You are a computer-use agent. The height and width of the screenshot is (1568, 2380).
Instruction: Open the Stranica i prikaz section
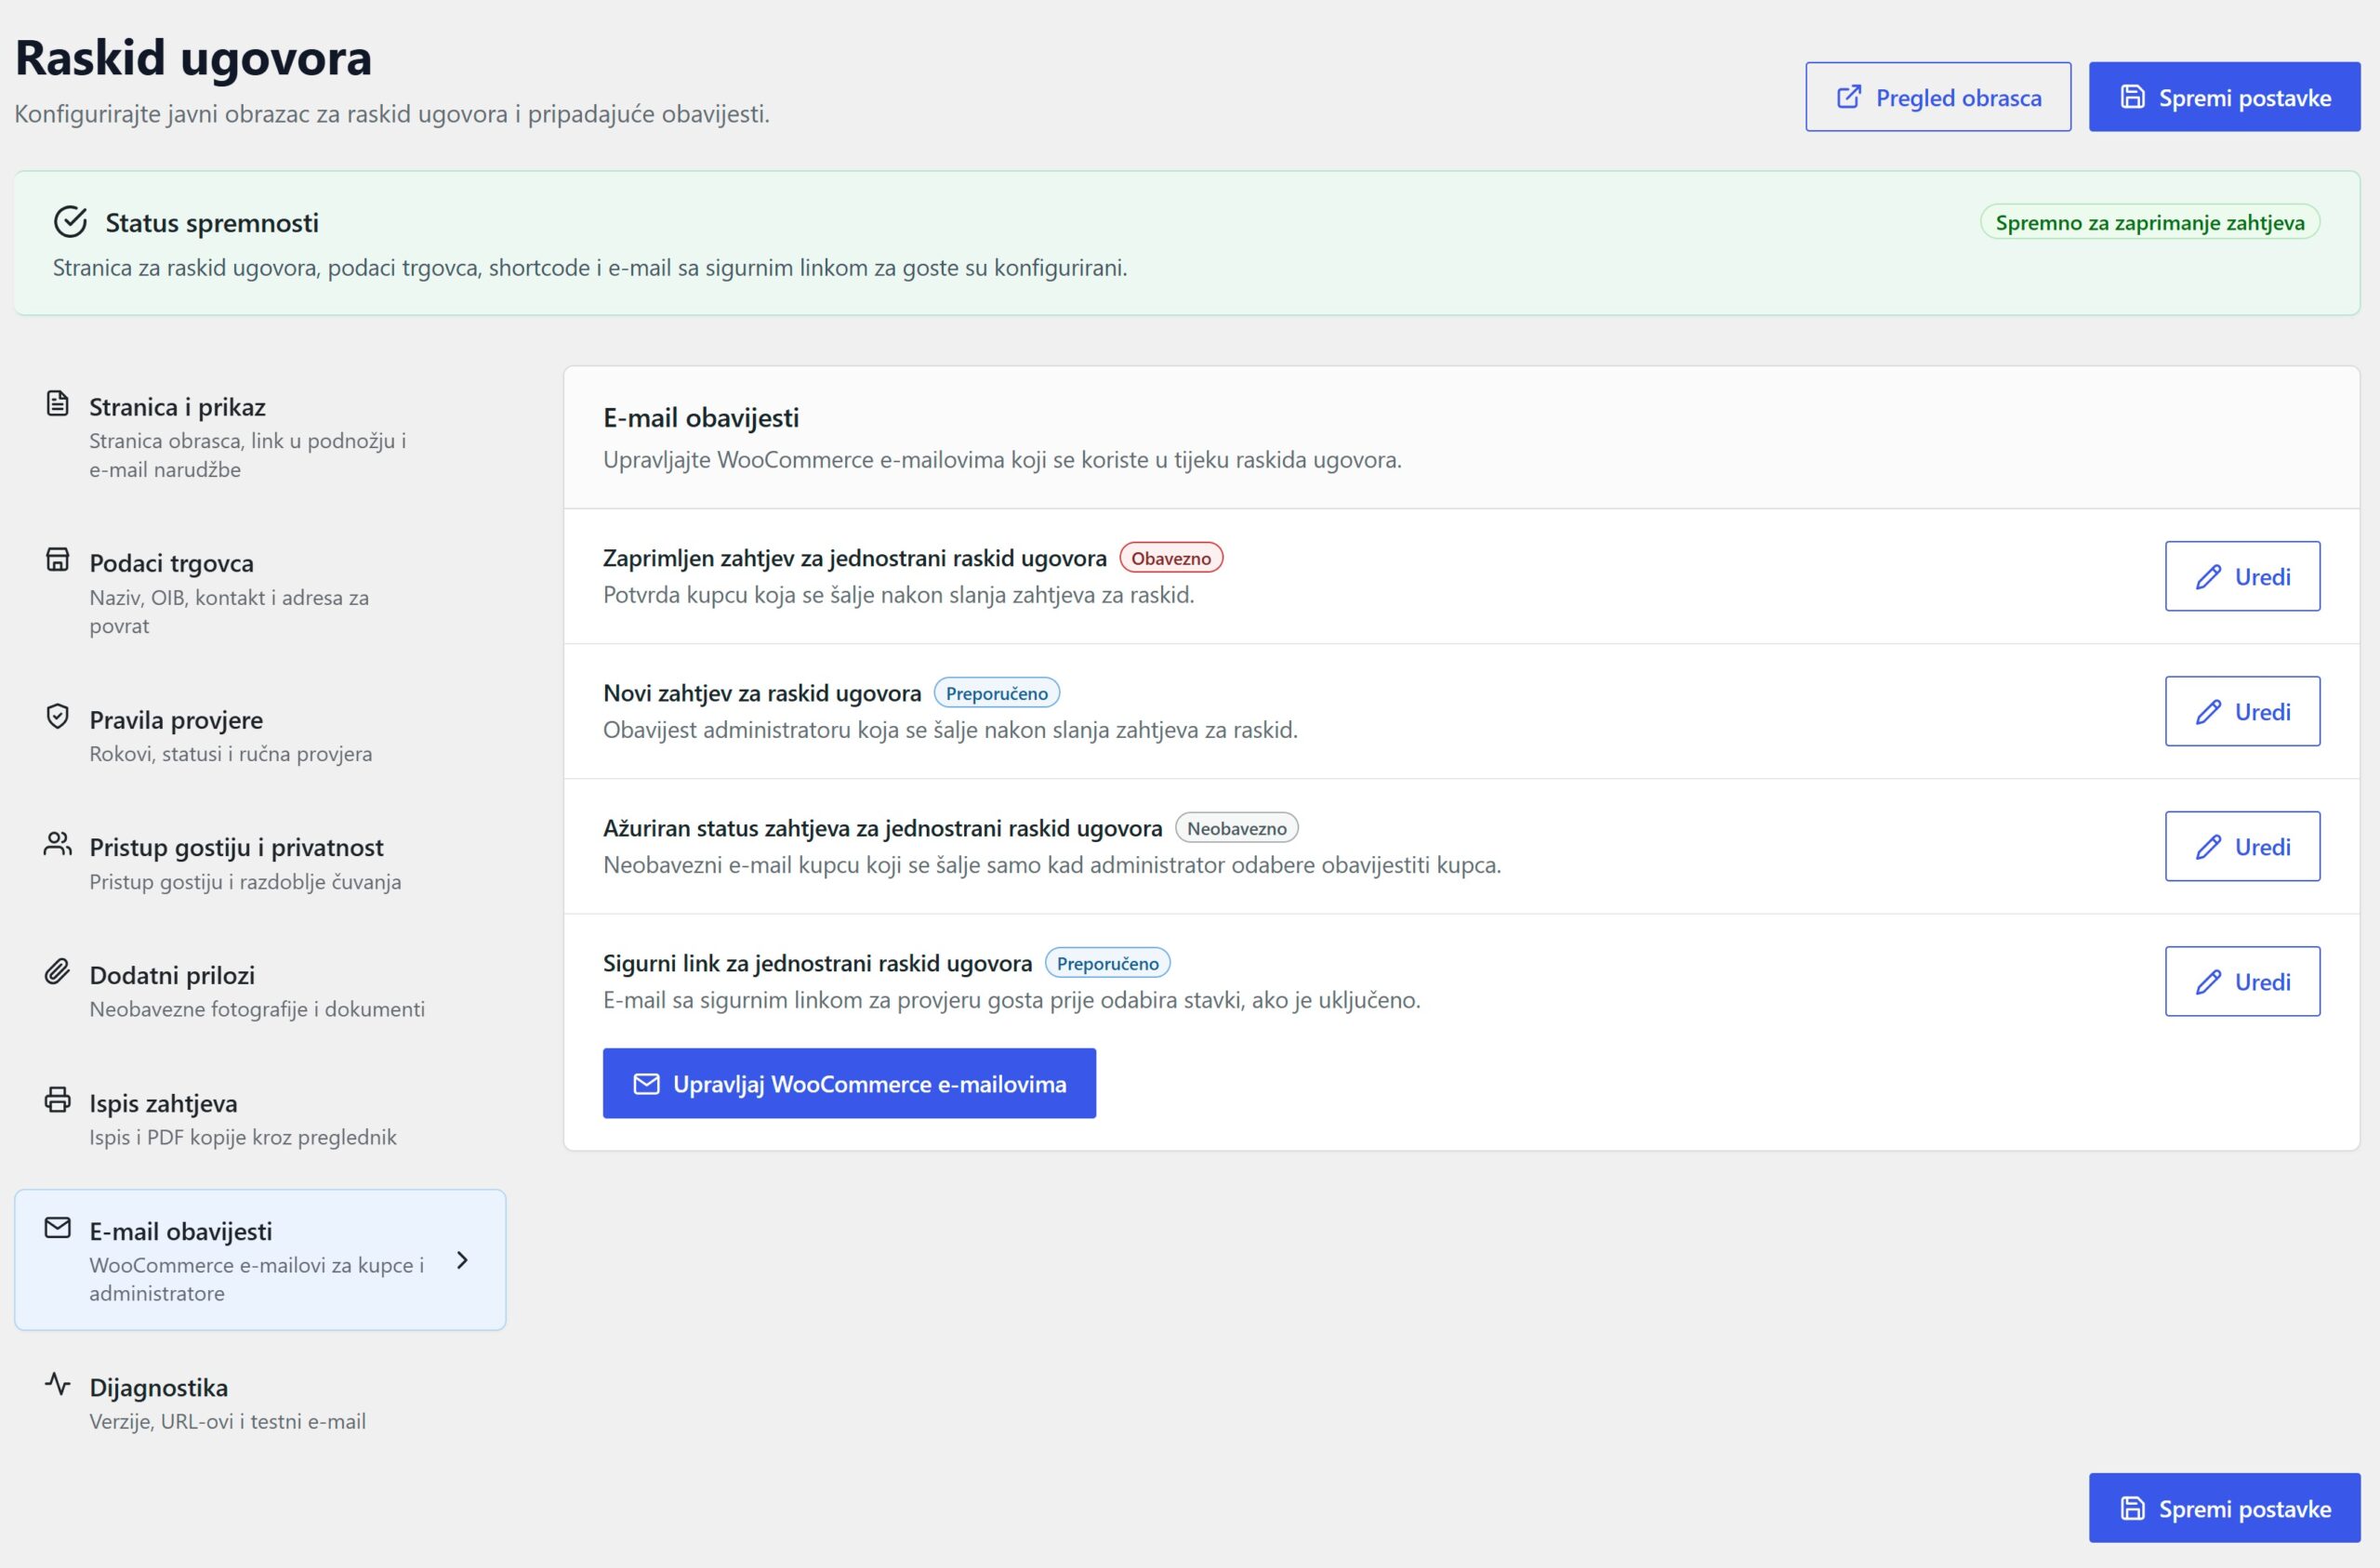pyautogui.click(x=260, y=436)
